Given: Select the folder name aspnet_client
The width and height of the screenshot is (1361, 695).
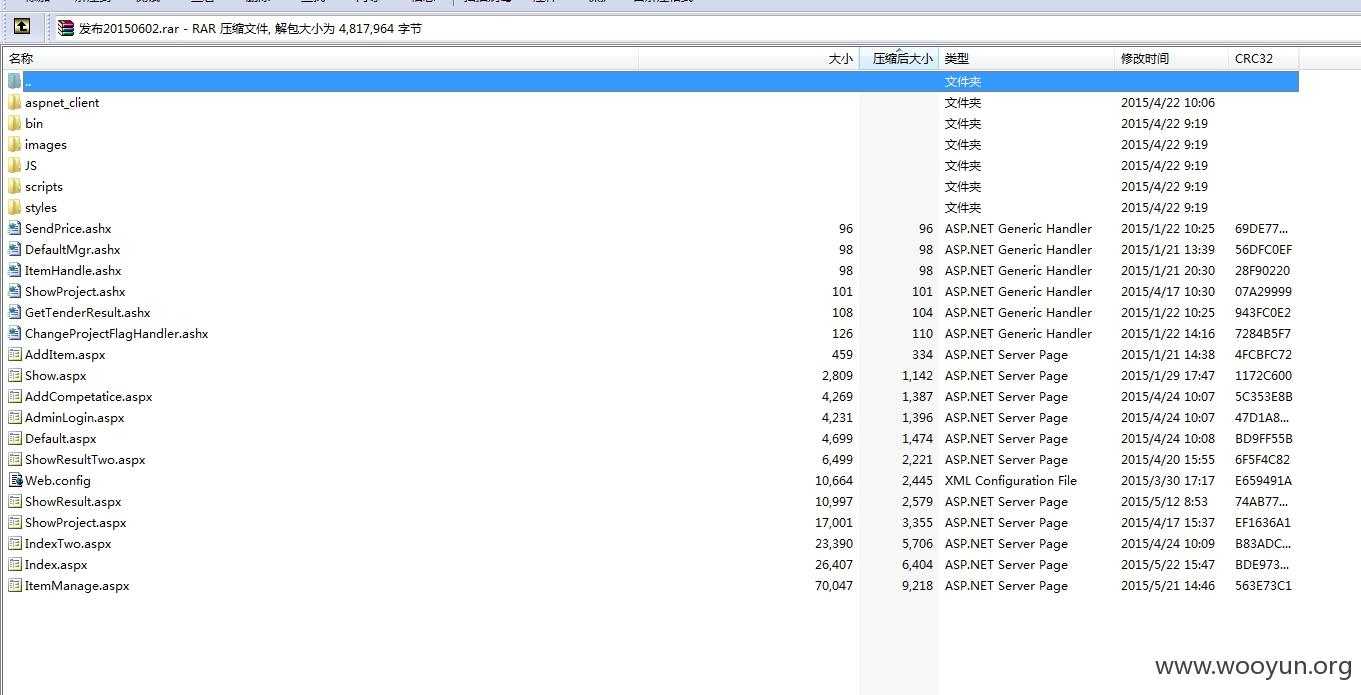Looking at the screenshot, I should [x=62, y=102].
